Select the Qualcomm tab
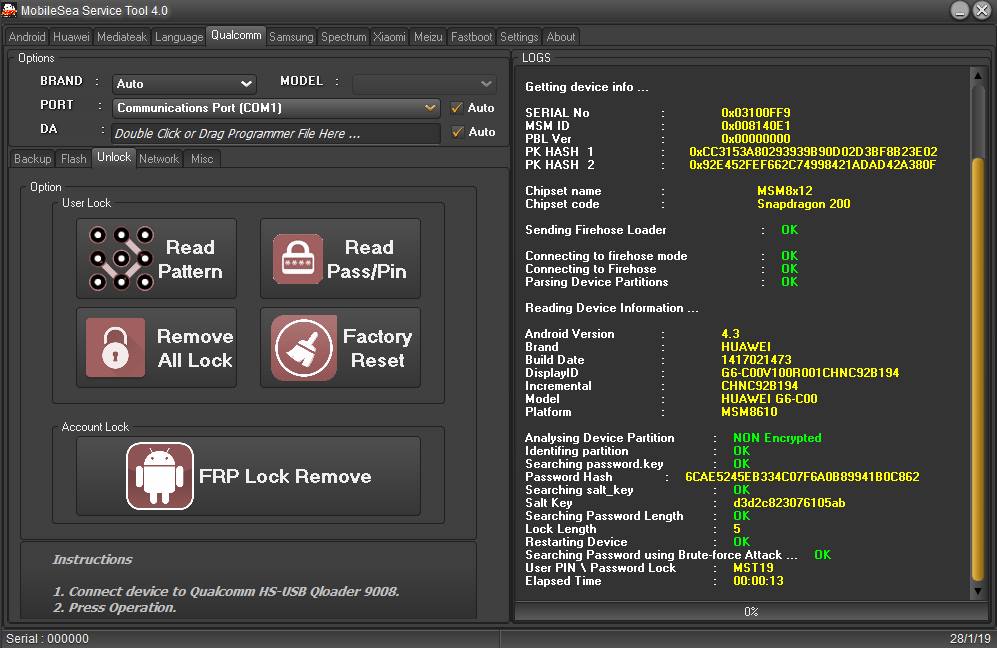 pyautogui.click(x=236, y=36)
